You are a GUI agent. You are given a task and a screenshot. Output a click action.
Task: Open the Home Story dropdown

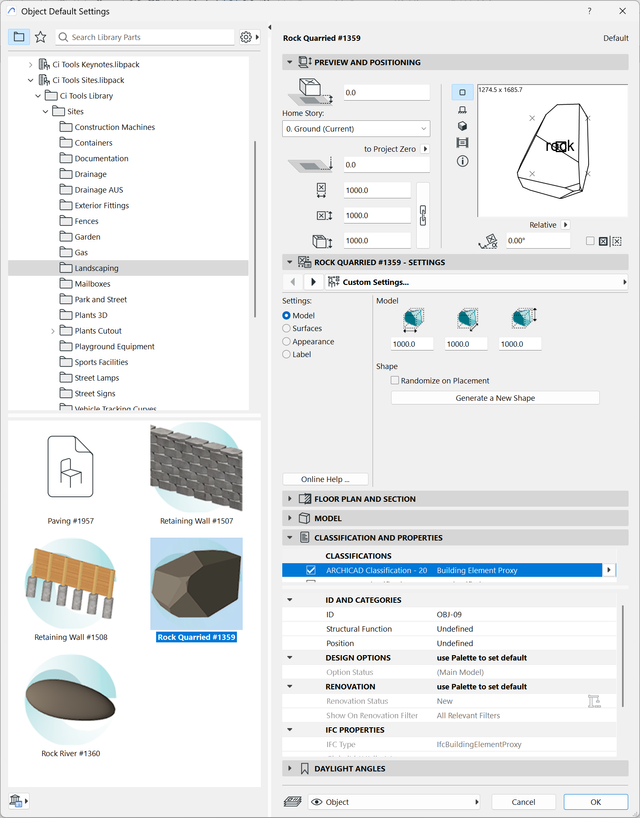coord(356,129)
